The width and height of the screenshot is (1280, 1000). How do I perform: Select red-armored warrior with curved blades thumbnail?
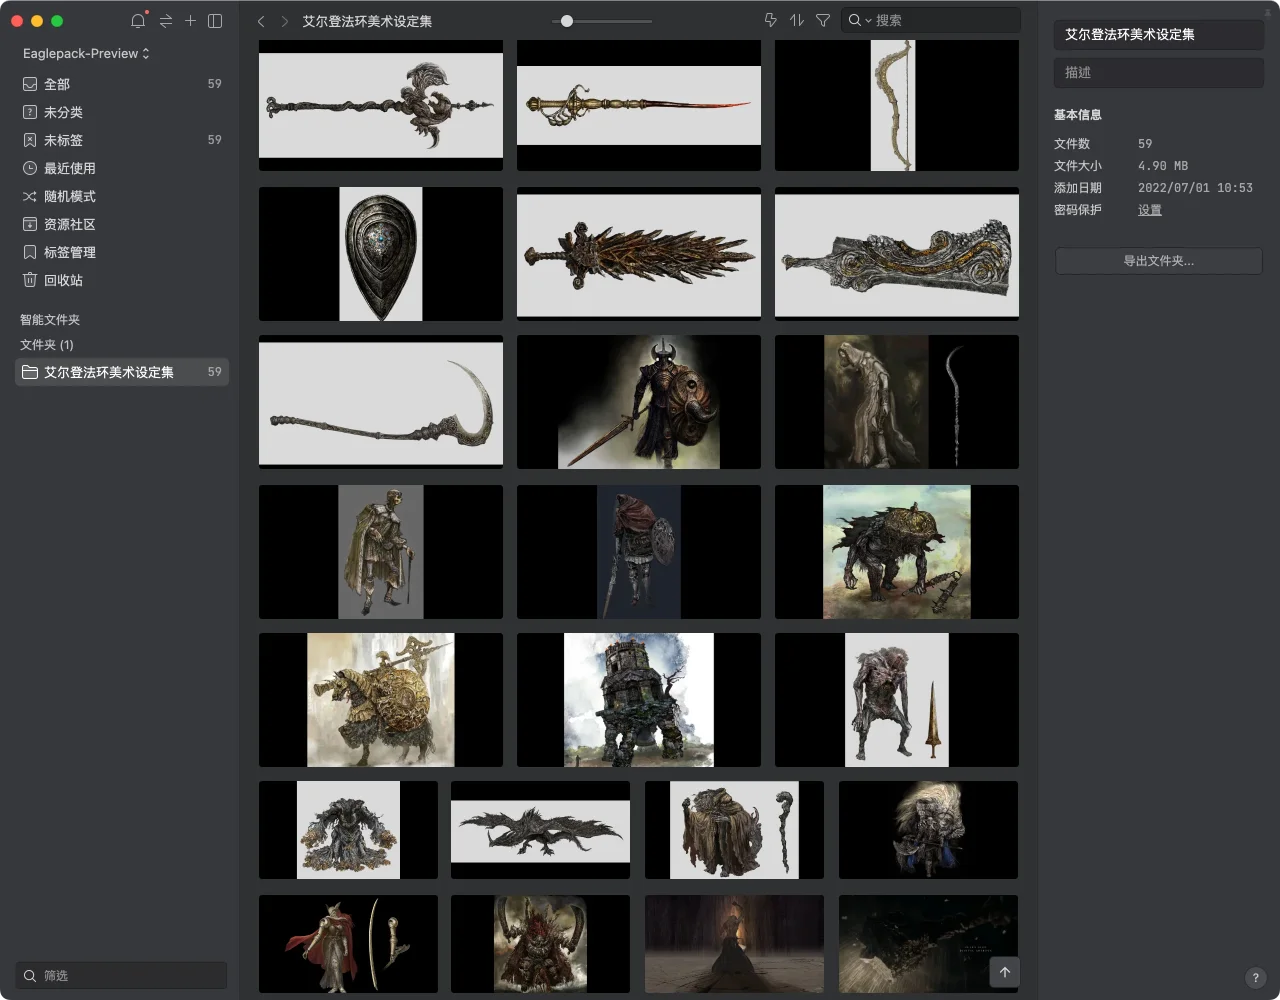(541, 944)
